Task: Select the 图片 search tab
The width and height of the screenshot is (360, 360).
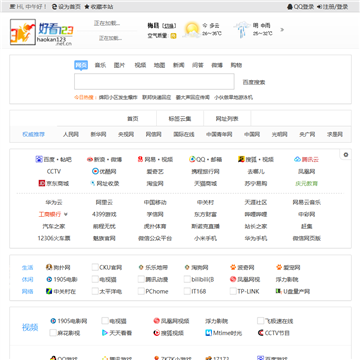Action: [119, 65]
